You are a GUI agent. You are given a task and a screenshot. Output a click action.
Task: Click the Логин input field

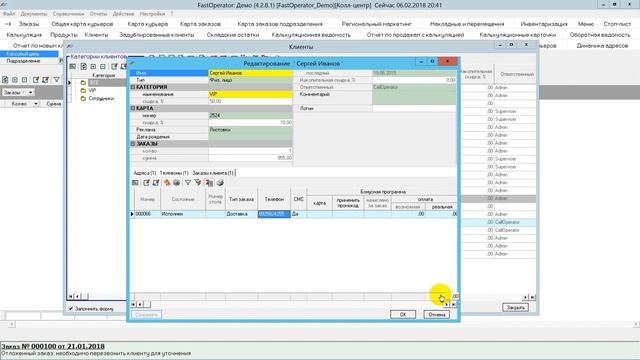pos(414,109)
